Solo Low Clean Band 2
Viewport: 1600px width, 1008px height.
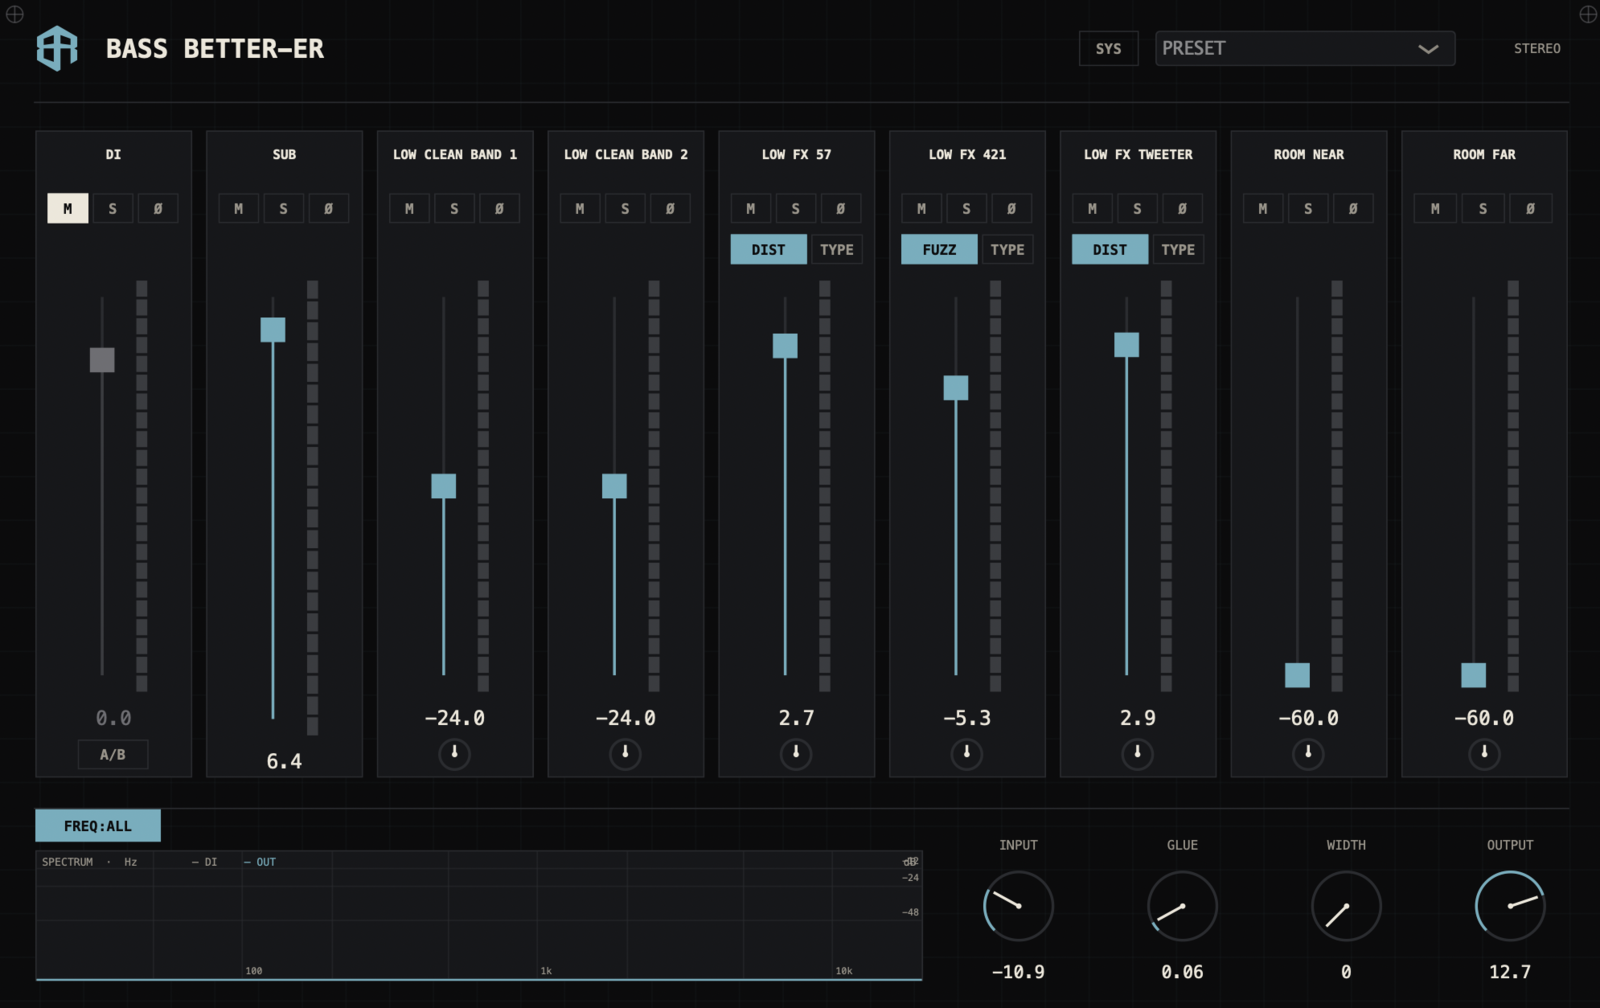[625, 208]
